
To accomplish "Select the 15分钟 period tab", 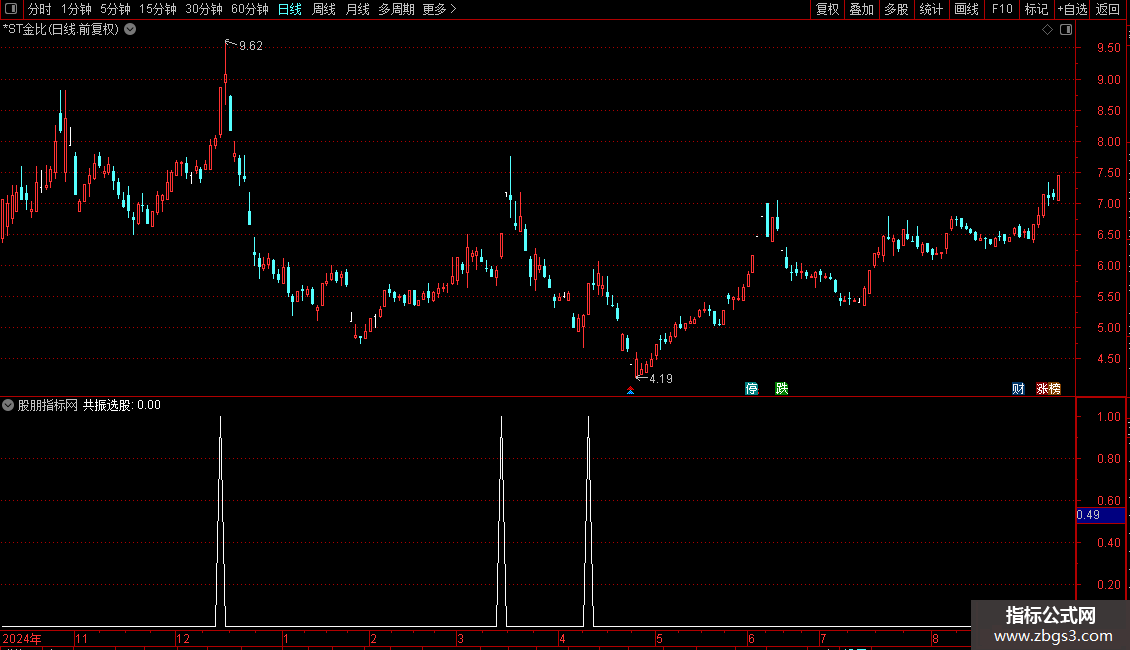I will pyautogui.click(x=158, y=9).
